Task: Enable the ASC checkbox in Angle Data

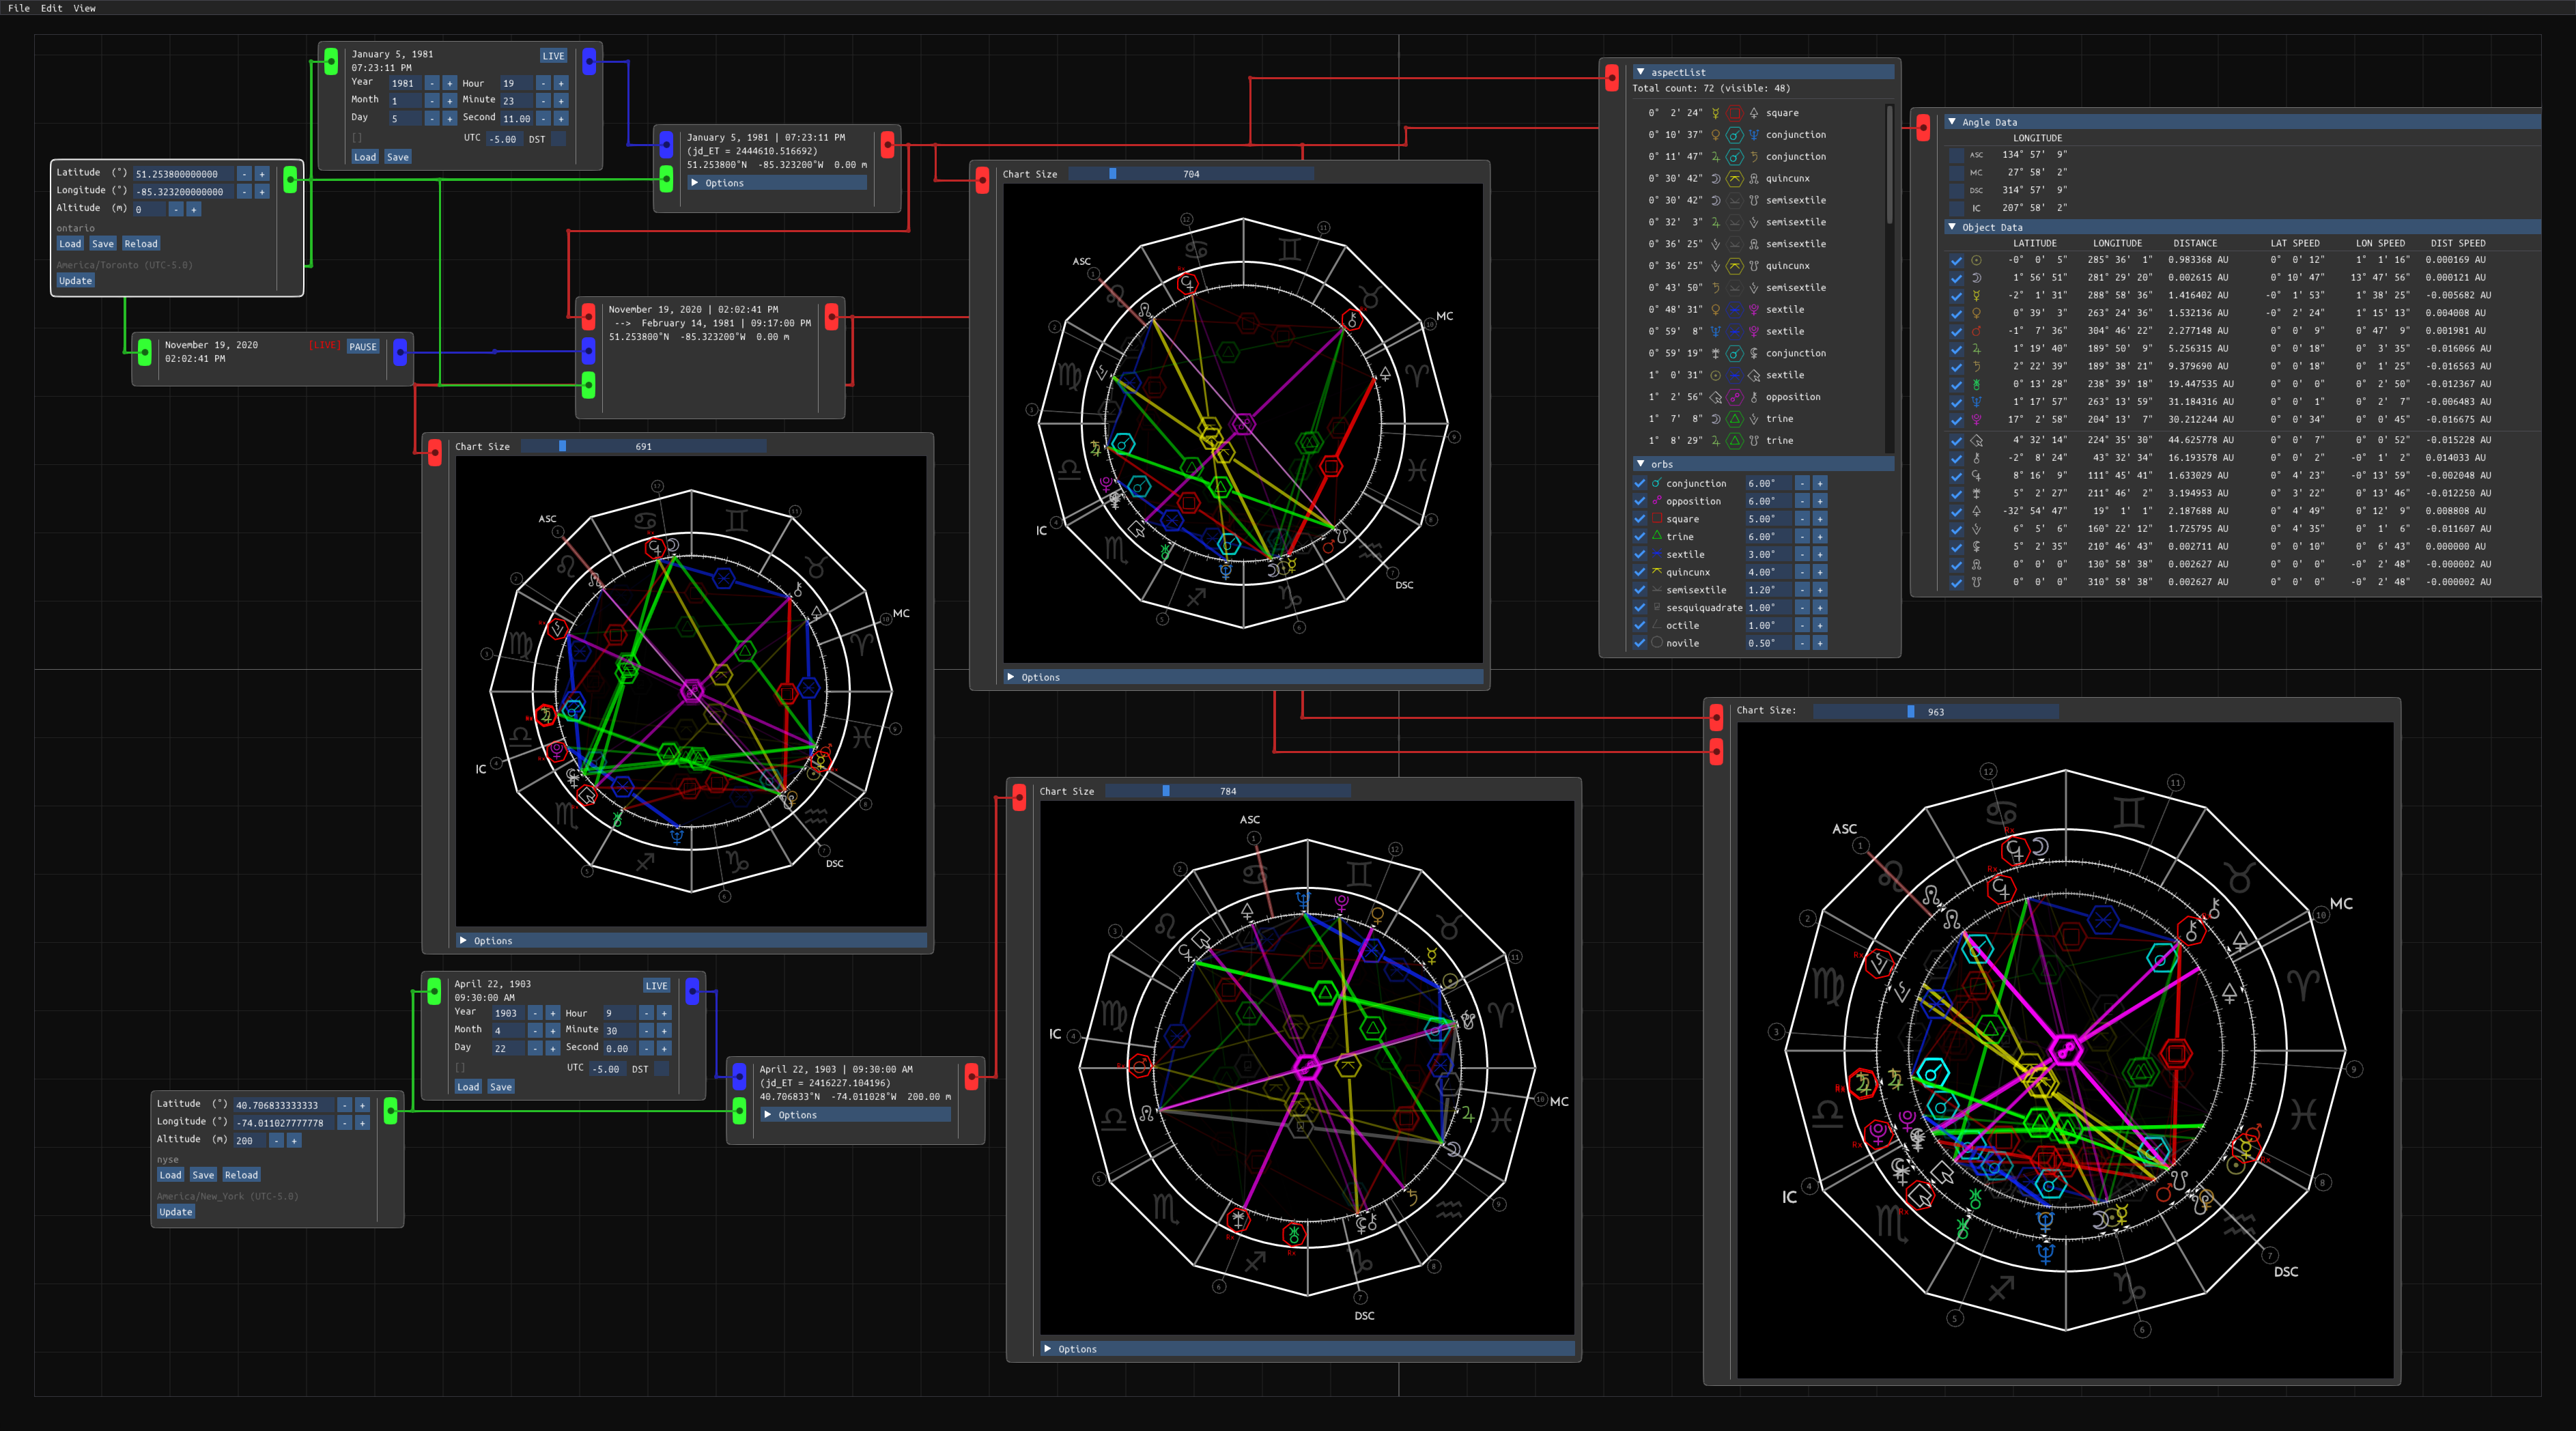Action: pos(1956,155)
